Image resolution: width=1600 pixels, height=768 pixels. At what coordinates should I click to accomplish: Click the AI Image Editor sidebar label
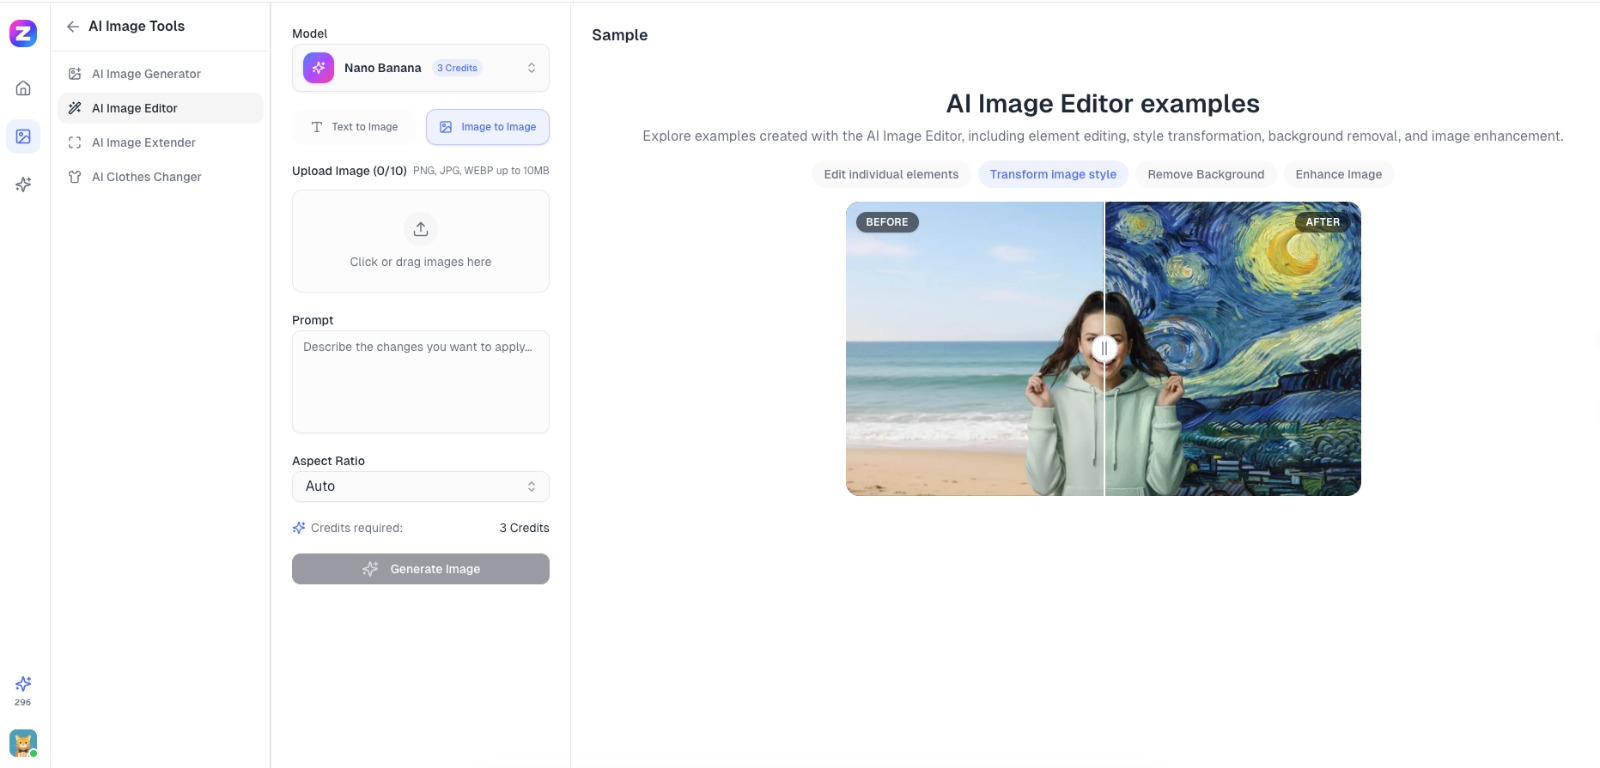[x=135, y=108]
